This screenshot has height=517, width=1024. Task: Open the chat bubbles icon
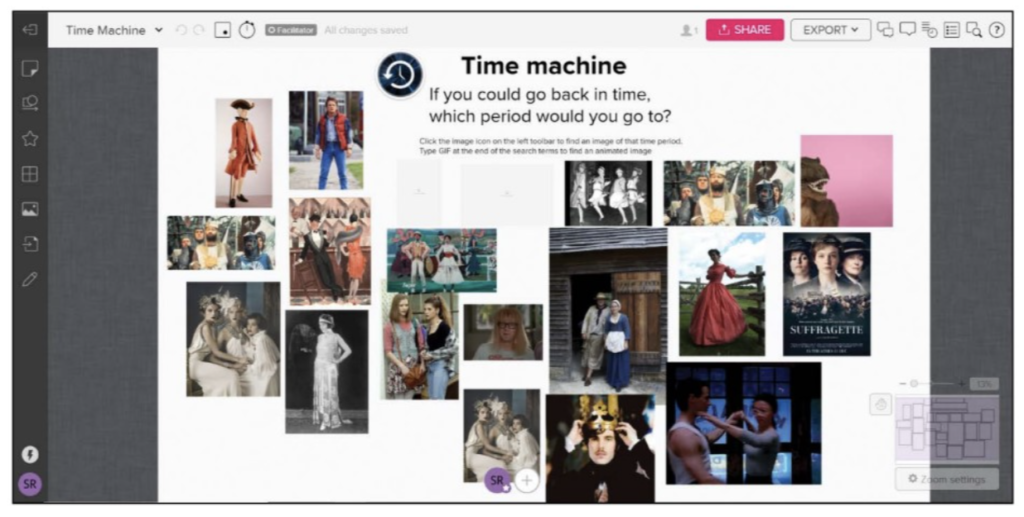point(885,29)
